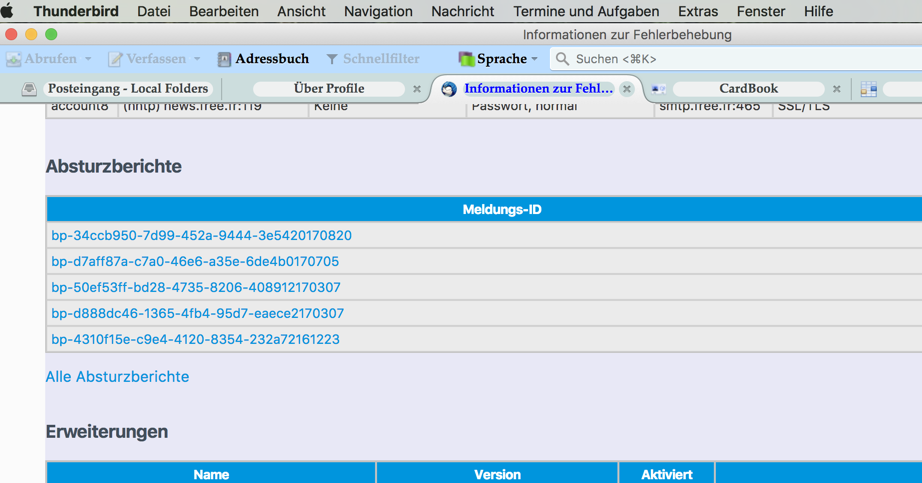Focus the Suchen search field

click(736, 59)
